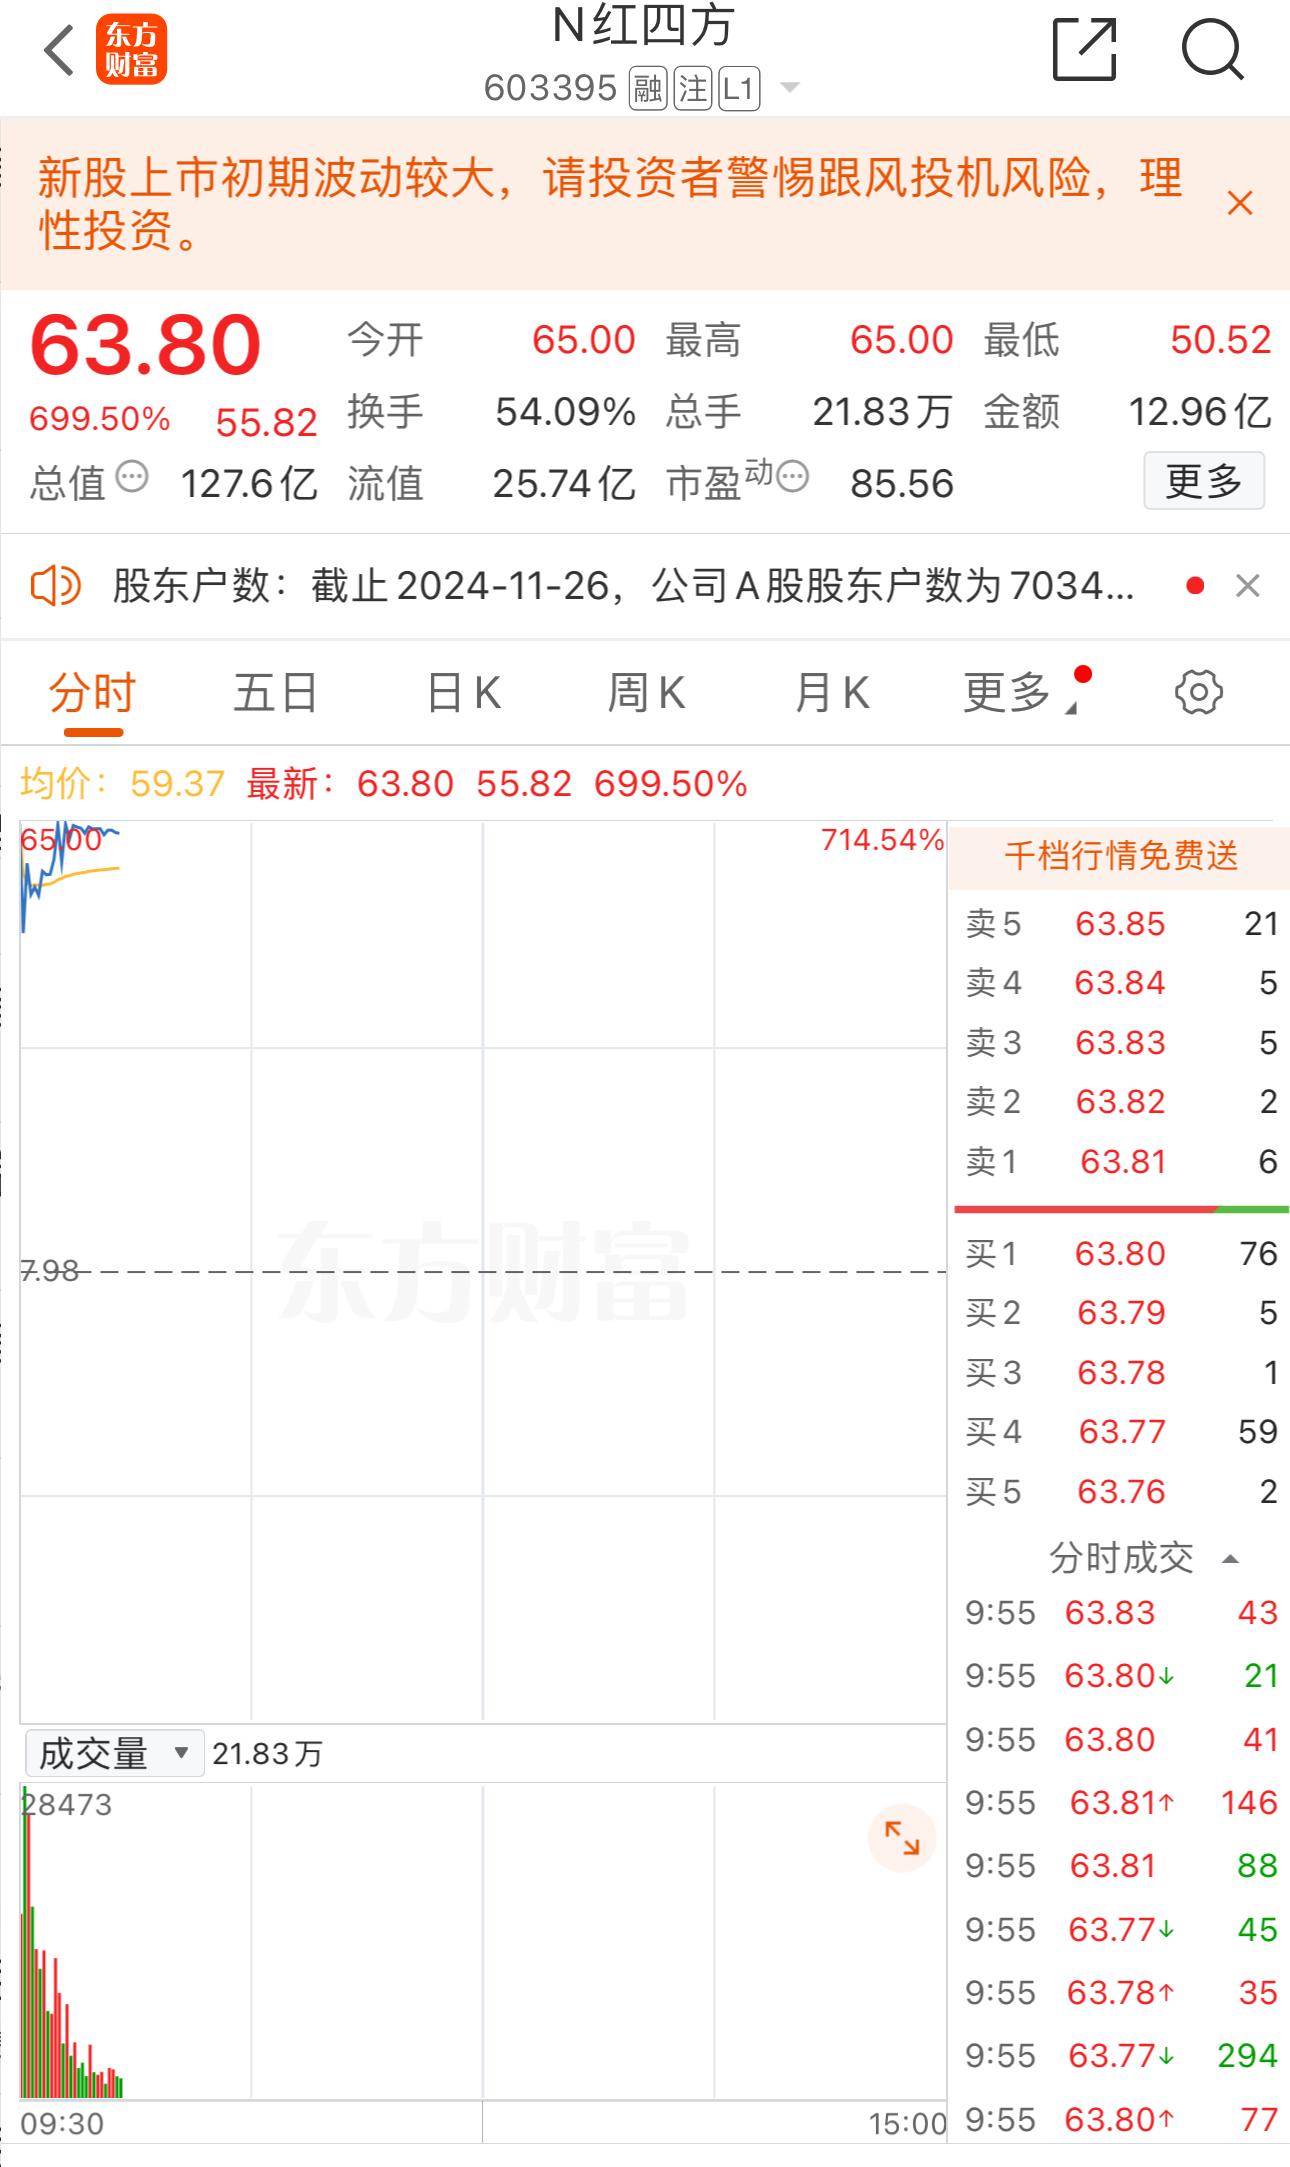Tap the 714.54% axis label
Image resolution: width=1290 pixels, height=2167 pixels.
pos(882,840)
